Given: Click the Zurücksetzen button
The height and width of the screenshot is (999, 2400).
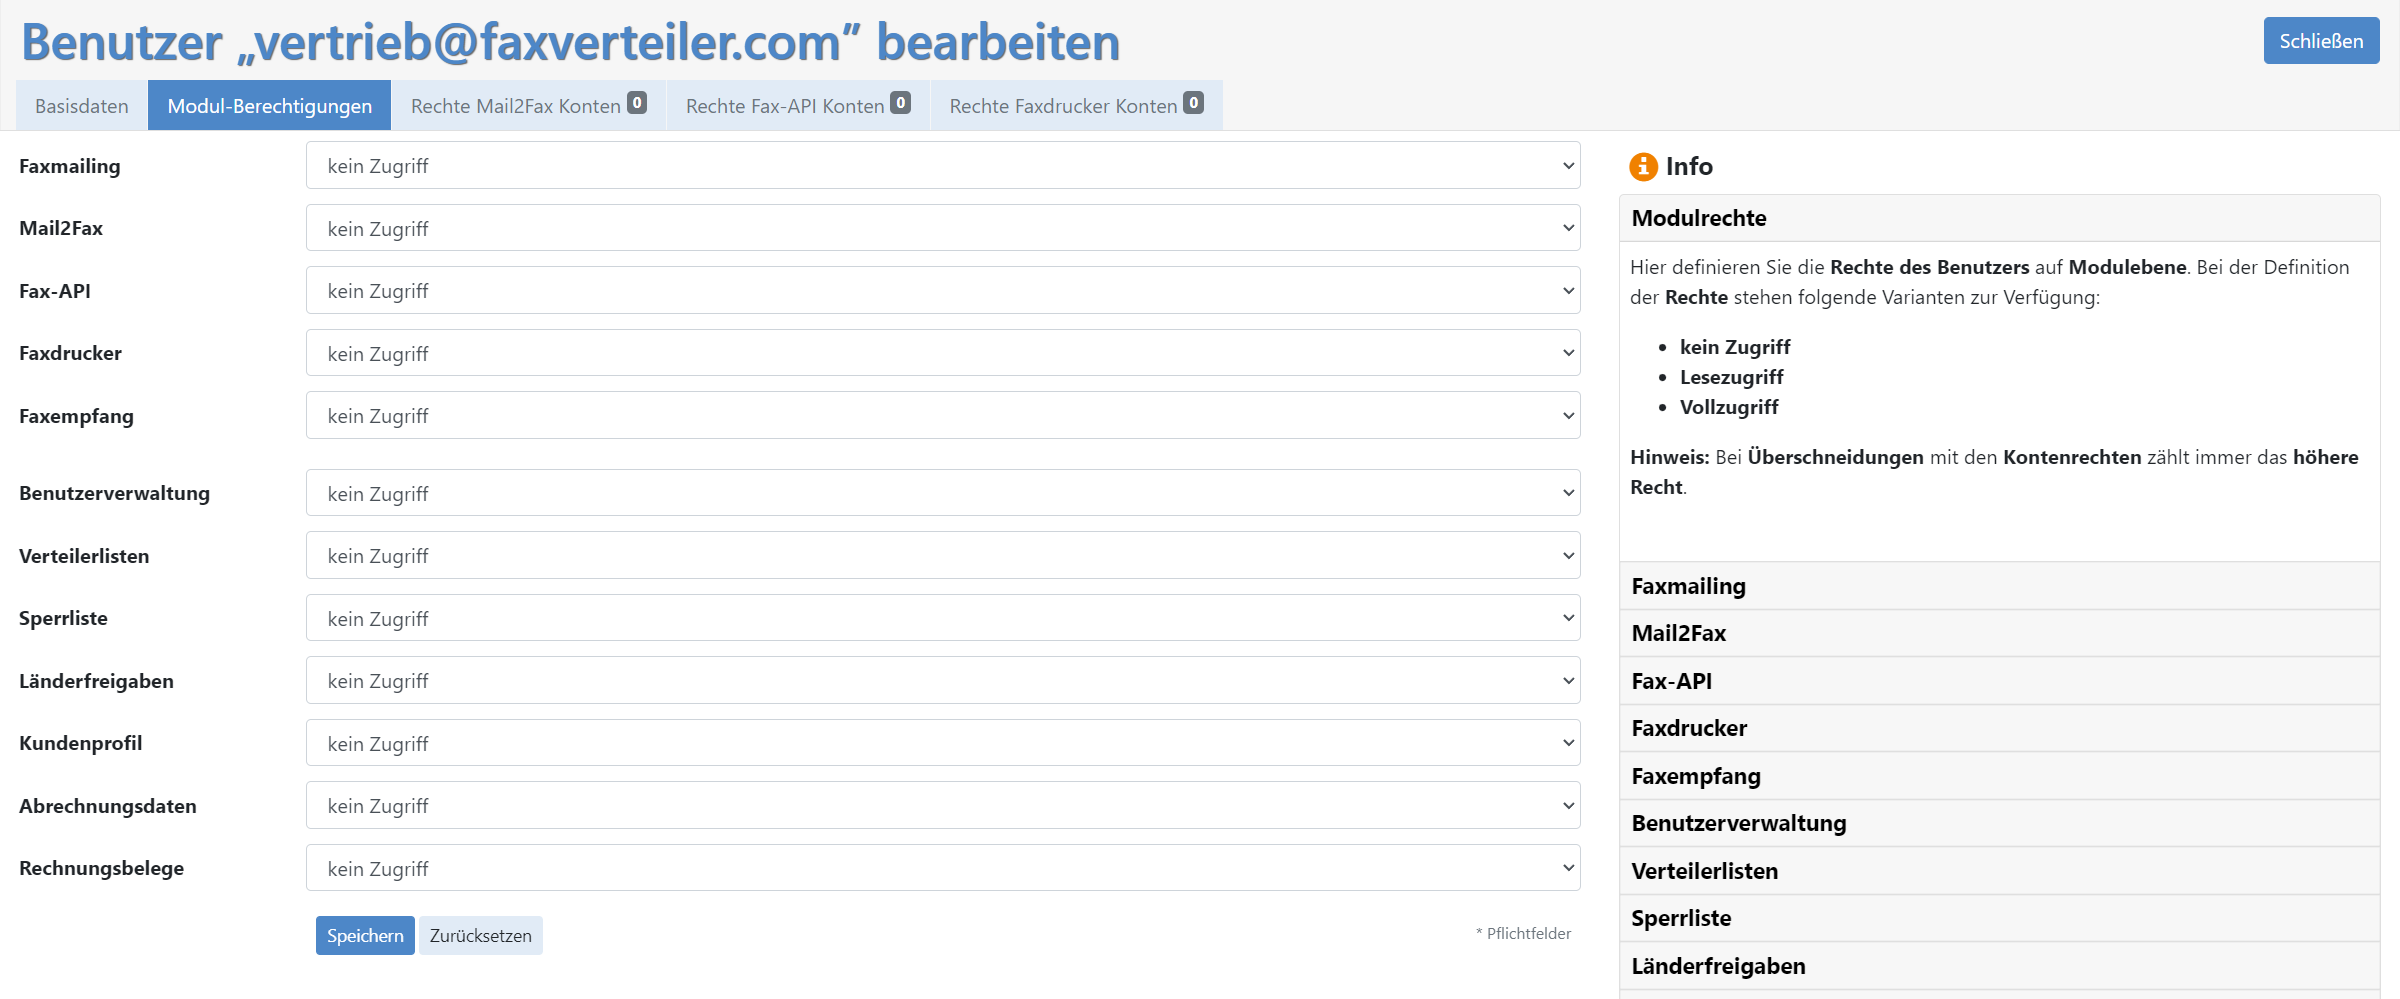Looking at the screenshot, I should tap(481, 936).
